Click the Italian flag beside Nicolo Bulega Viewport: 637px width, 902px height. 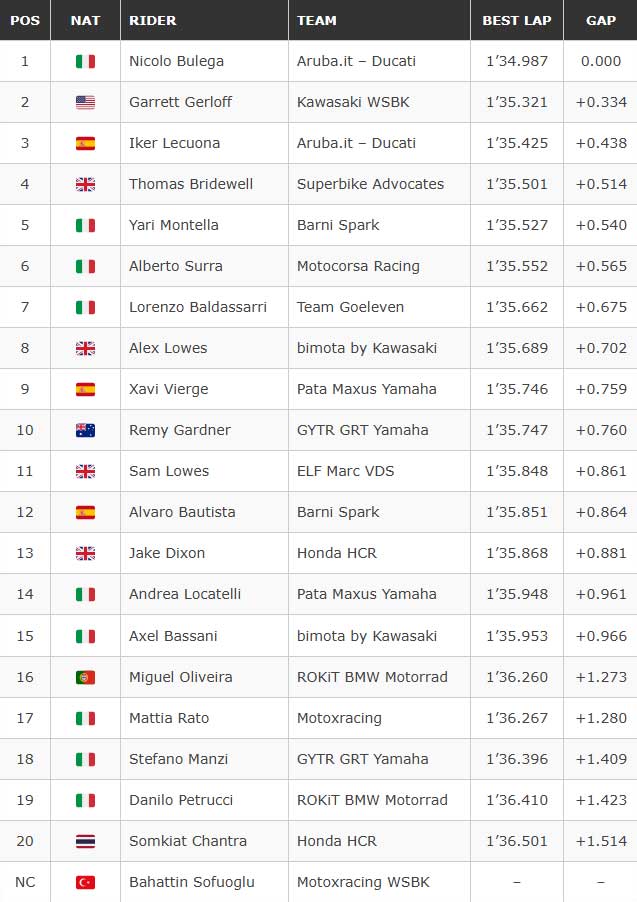point(85,61)
